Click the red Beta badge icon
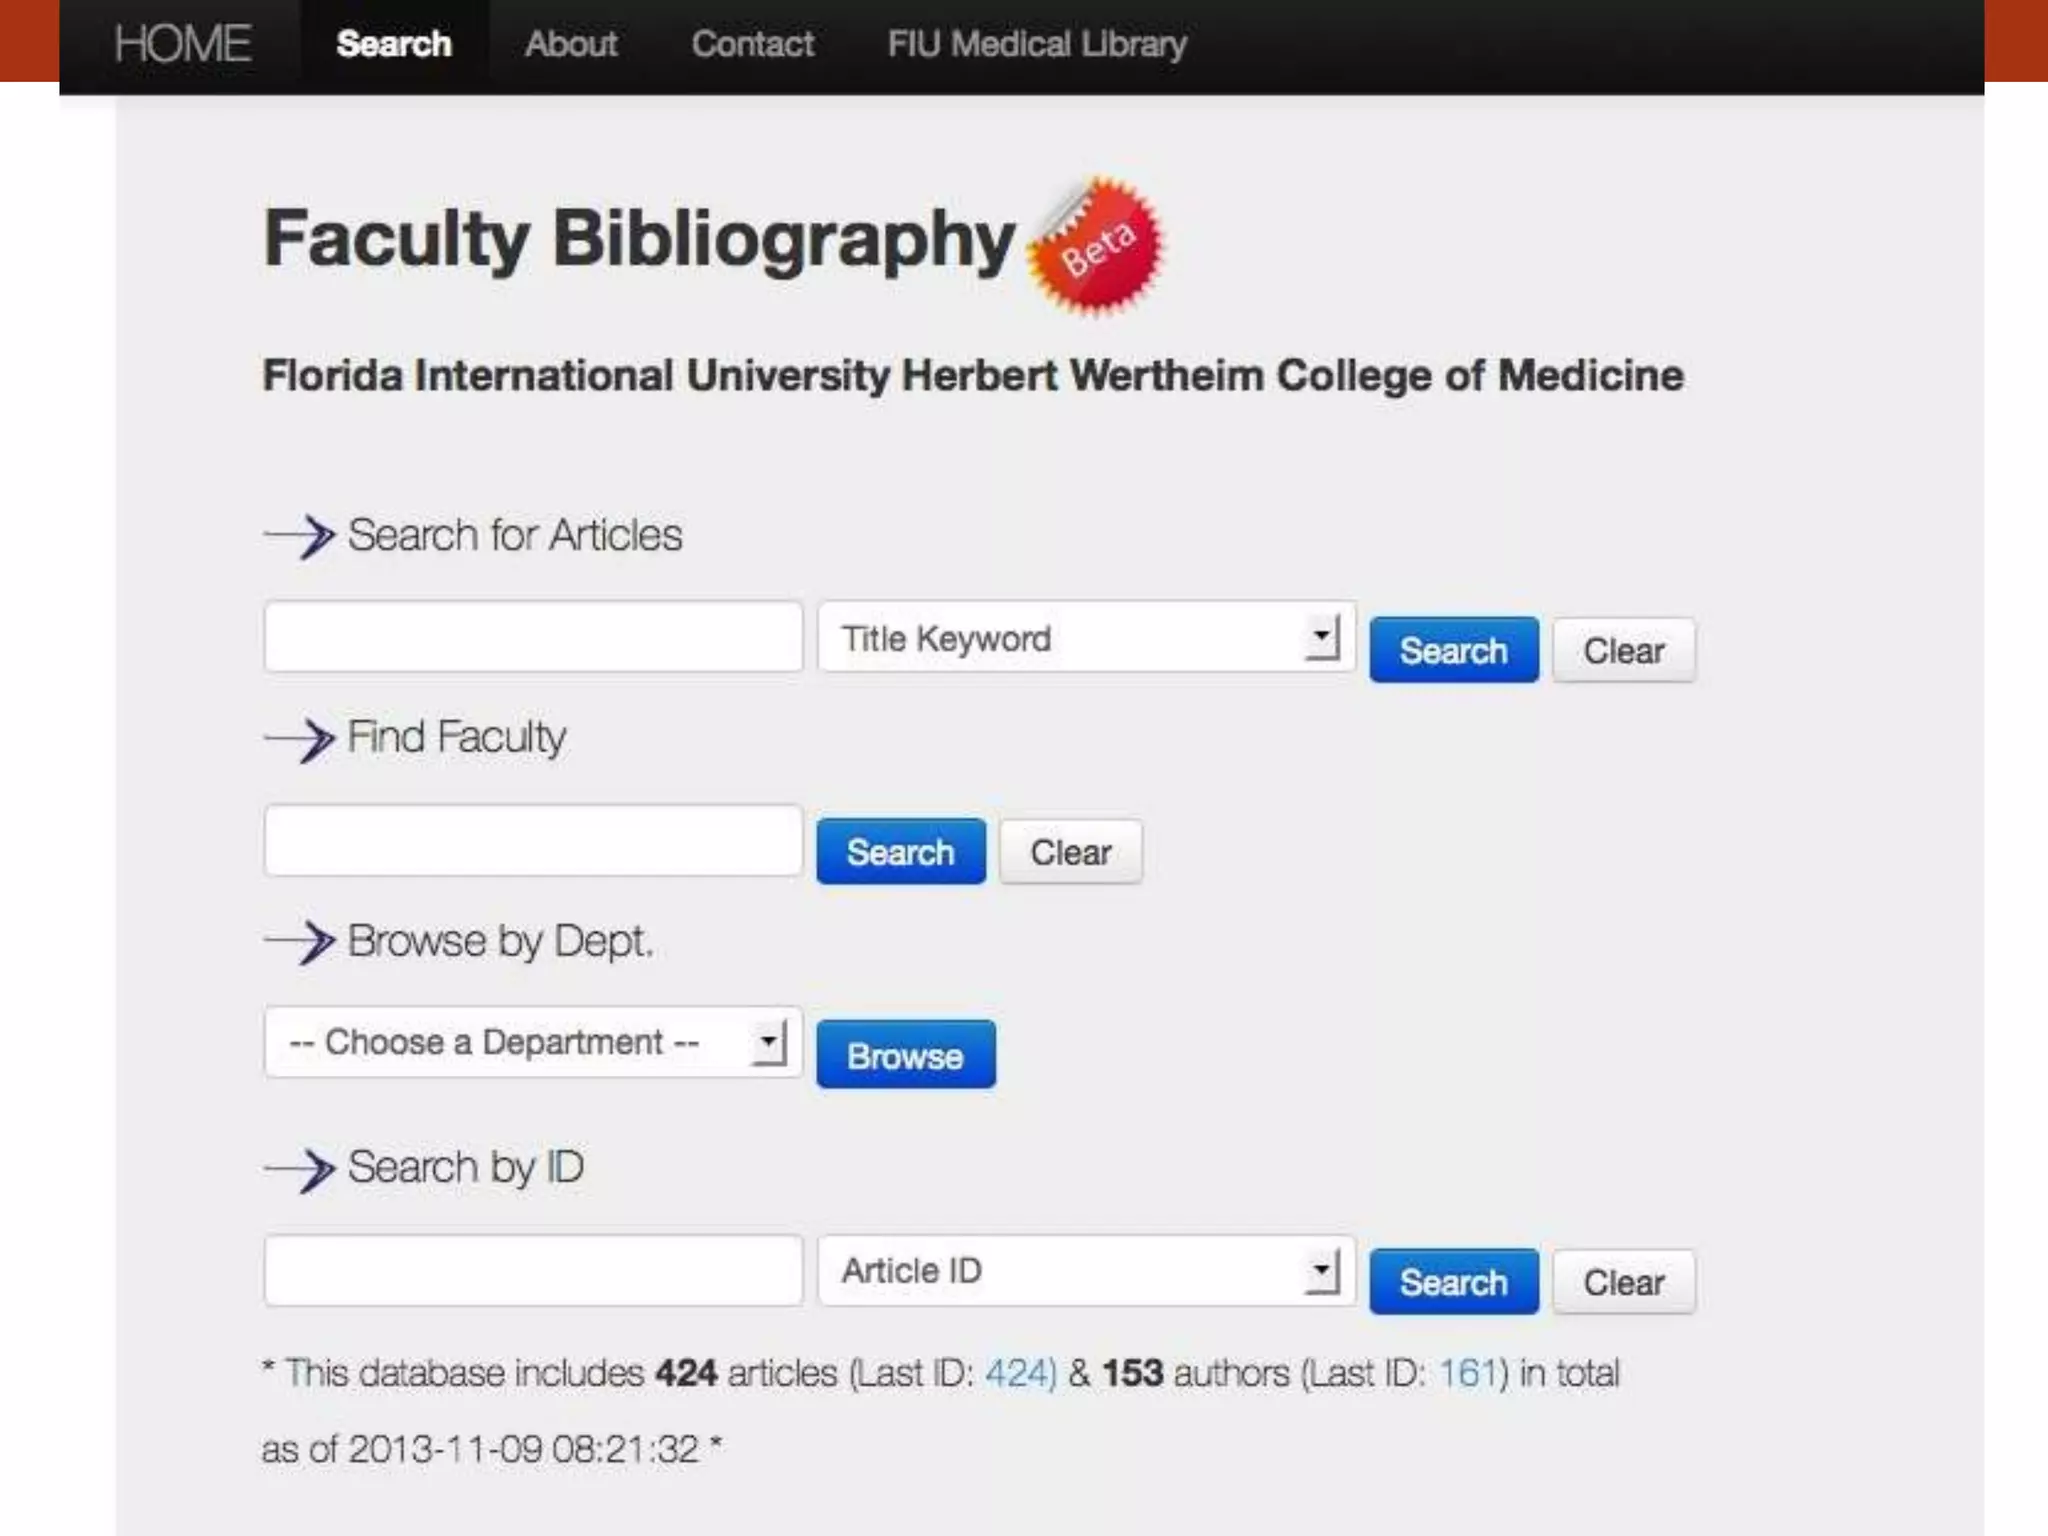The image size is (2048, 1536). [x=1096, y=246]
